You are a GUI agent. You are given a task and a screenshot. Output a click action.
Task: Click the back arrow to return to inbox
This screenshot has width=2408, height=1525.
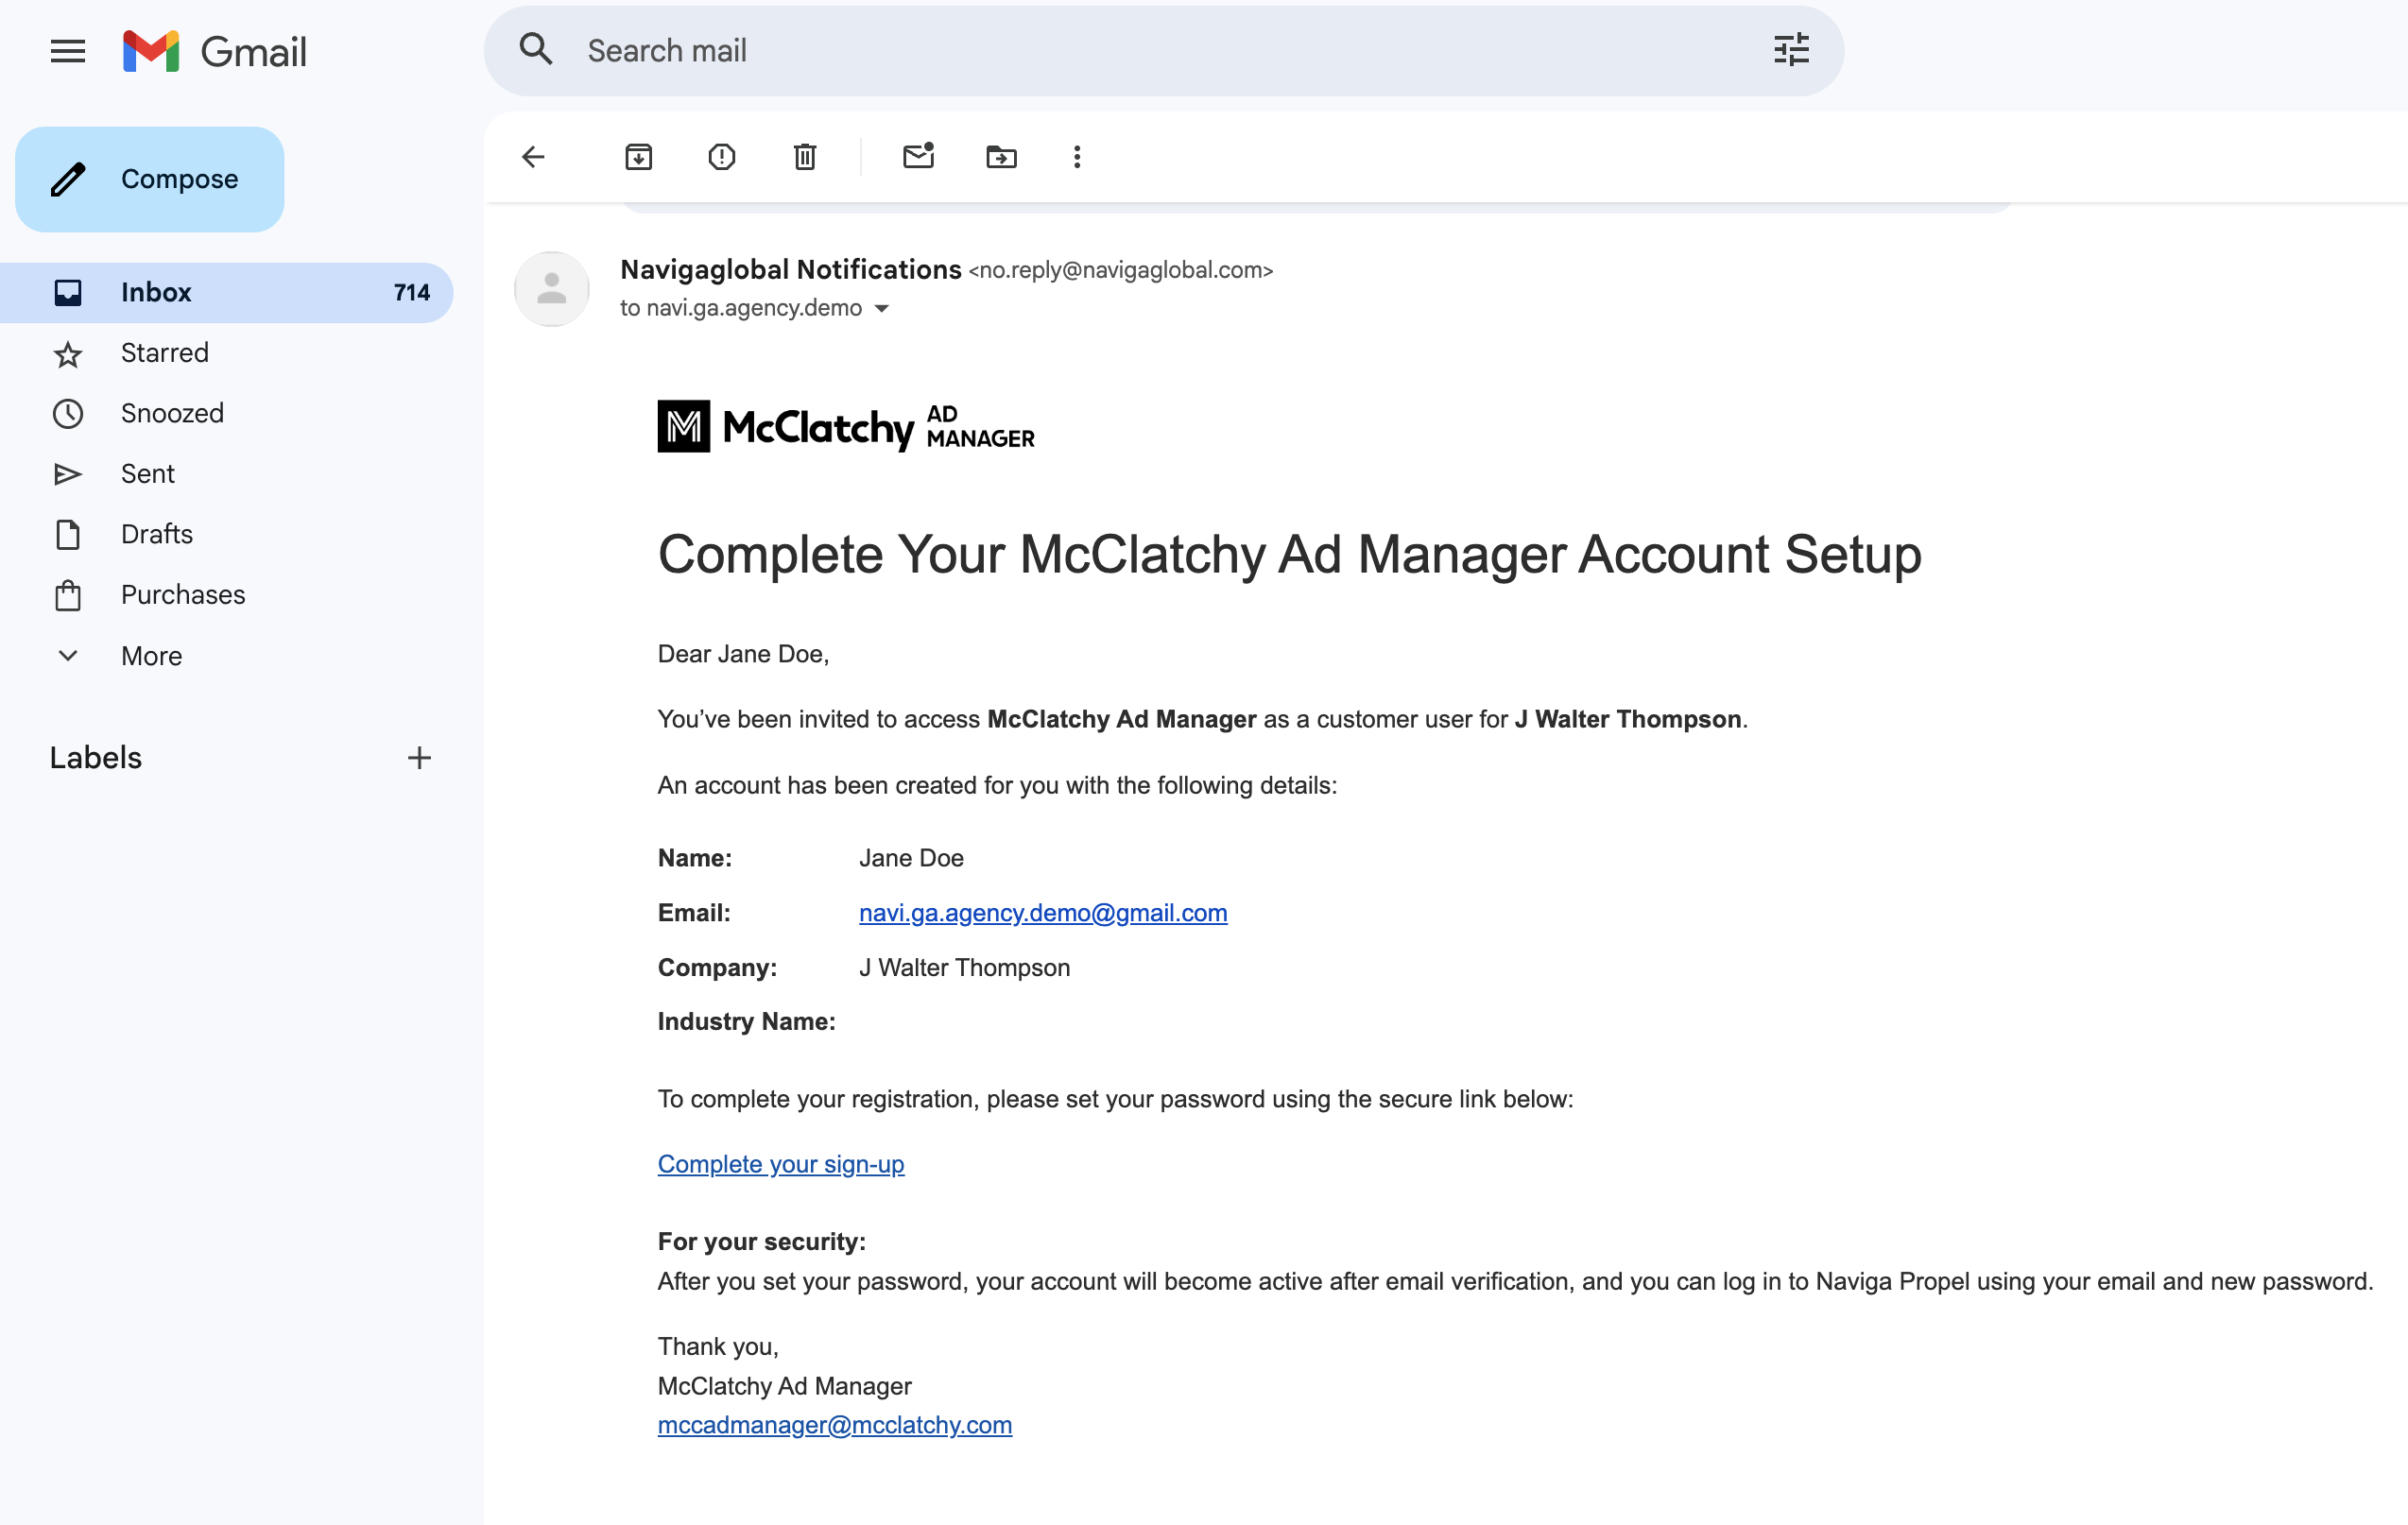tap(533, 157)
